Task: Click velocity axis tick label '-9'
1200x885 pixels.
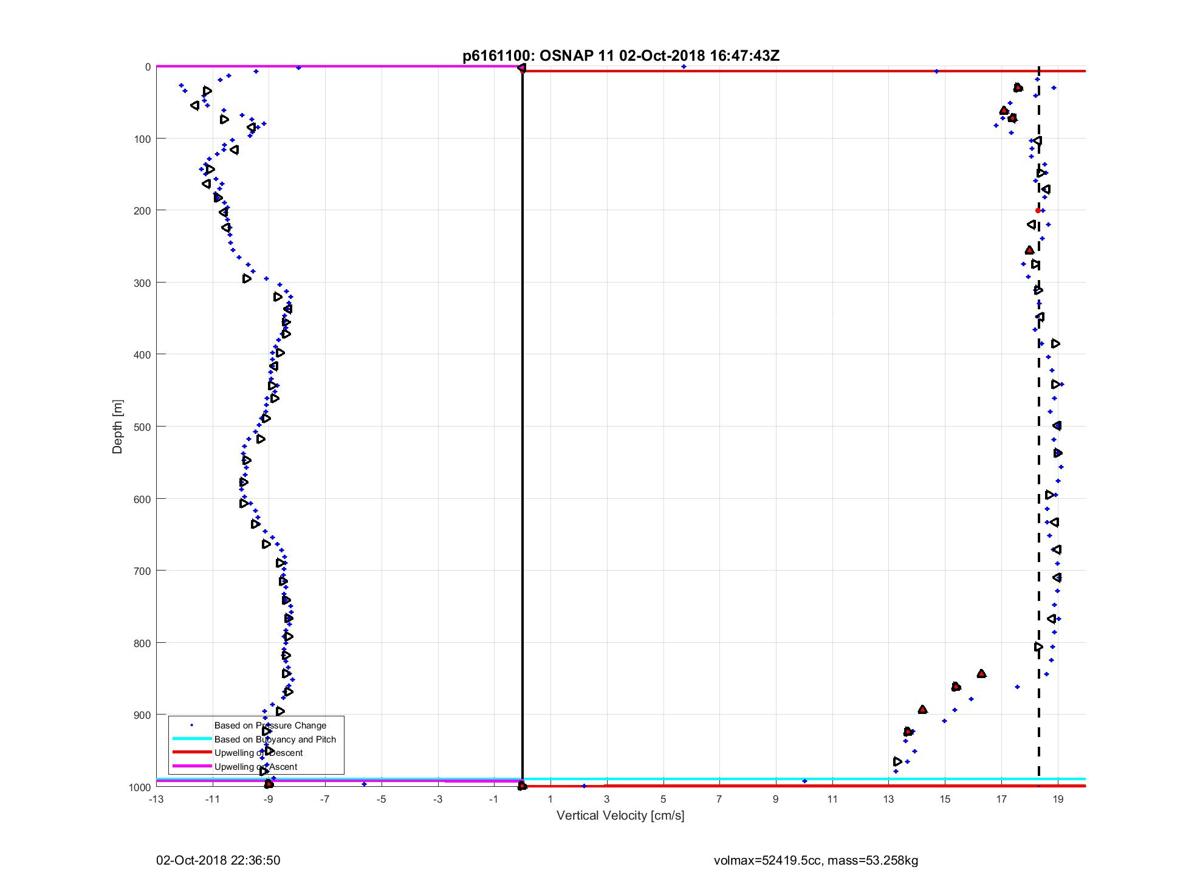Action: tap(268, 799)
